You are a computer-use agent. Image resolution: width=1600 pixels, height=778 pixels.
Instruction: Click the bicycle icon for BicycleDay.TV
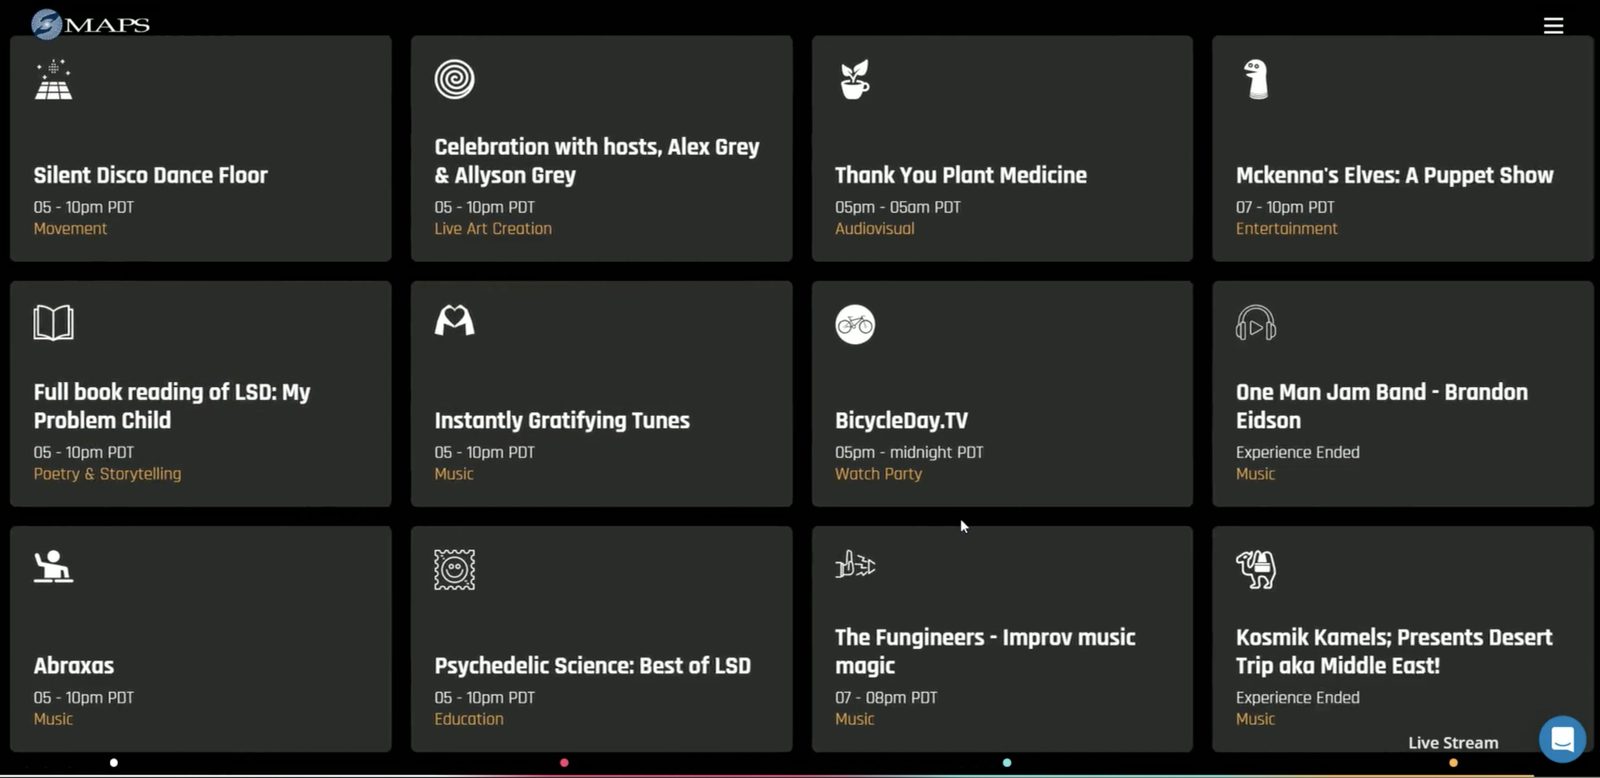coord(855,324)
